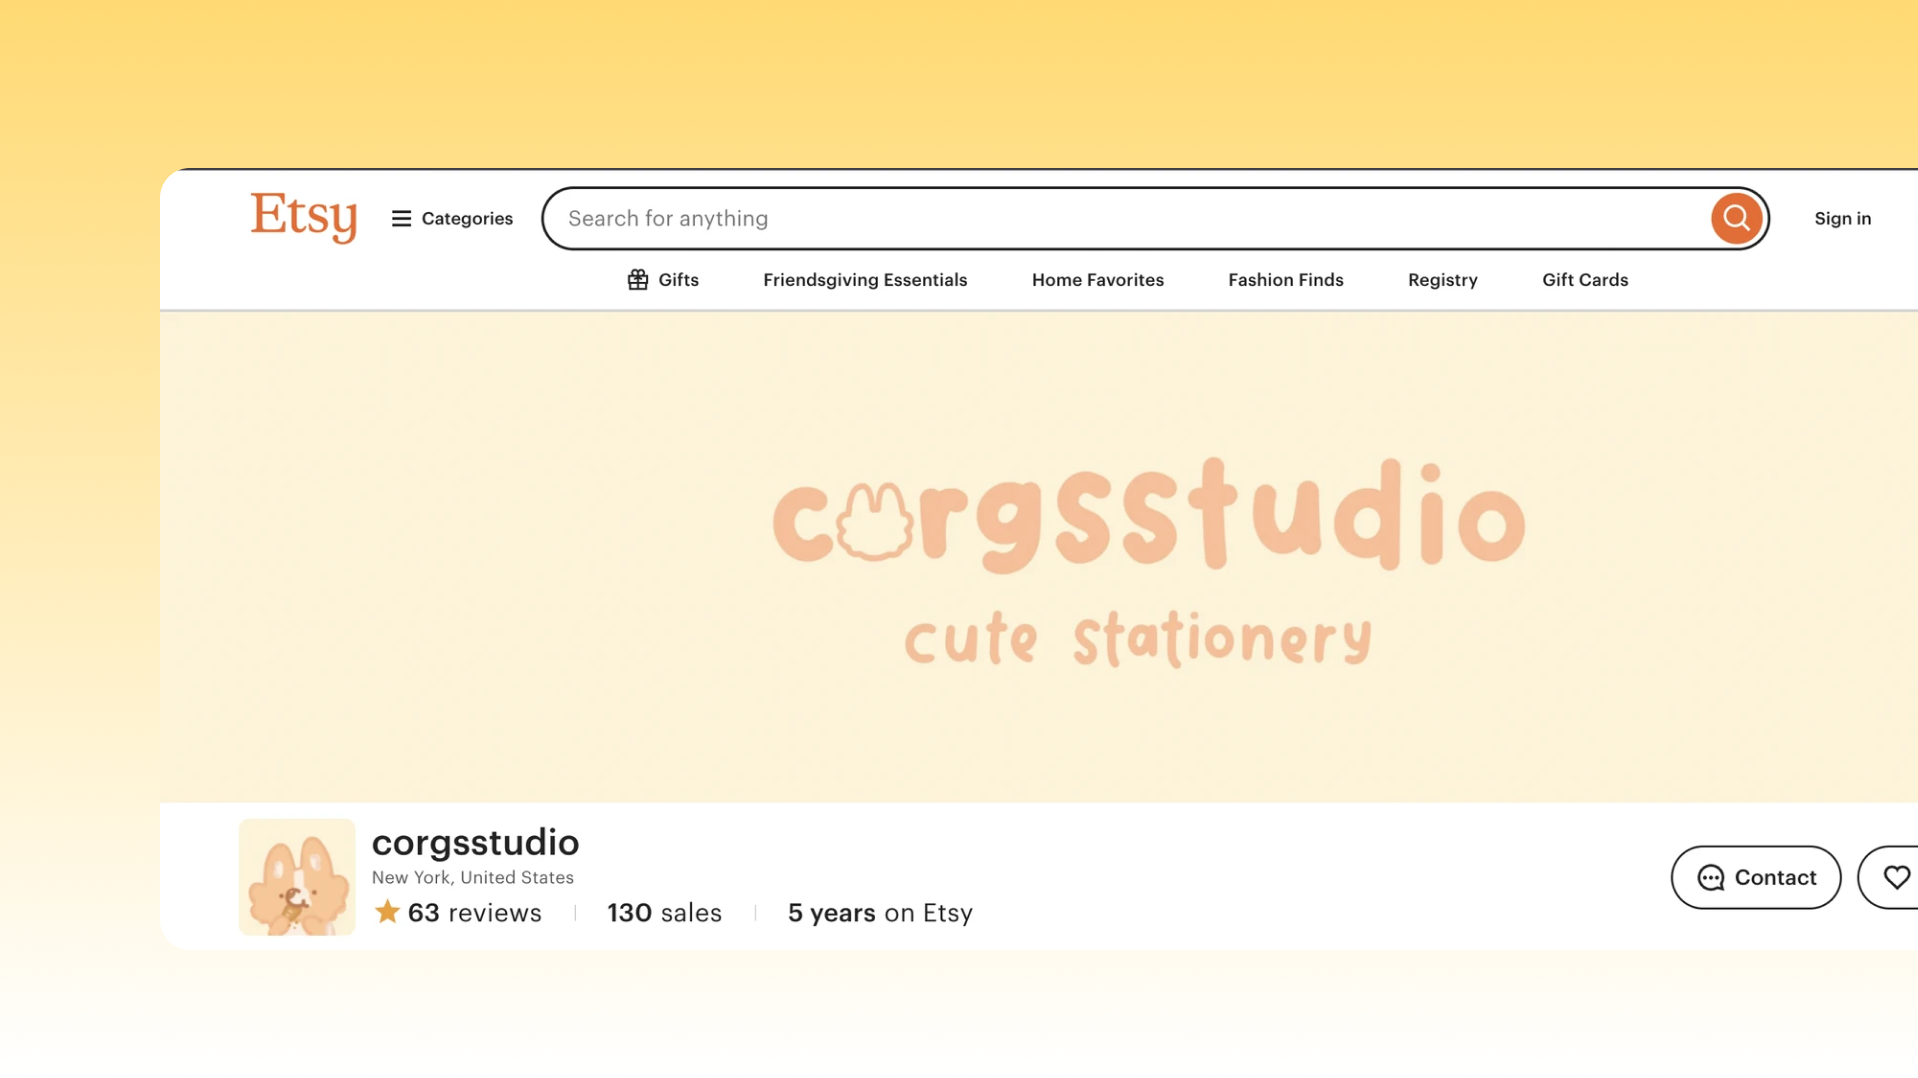Click the gold review star icon
The image size is (1918, 1078).
point(387,912)
